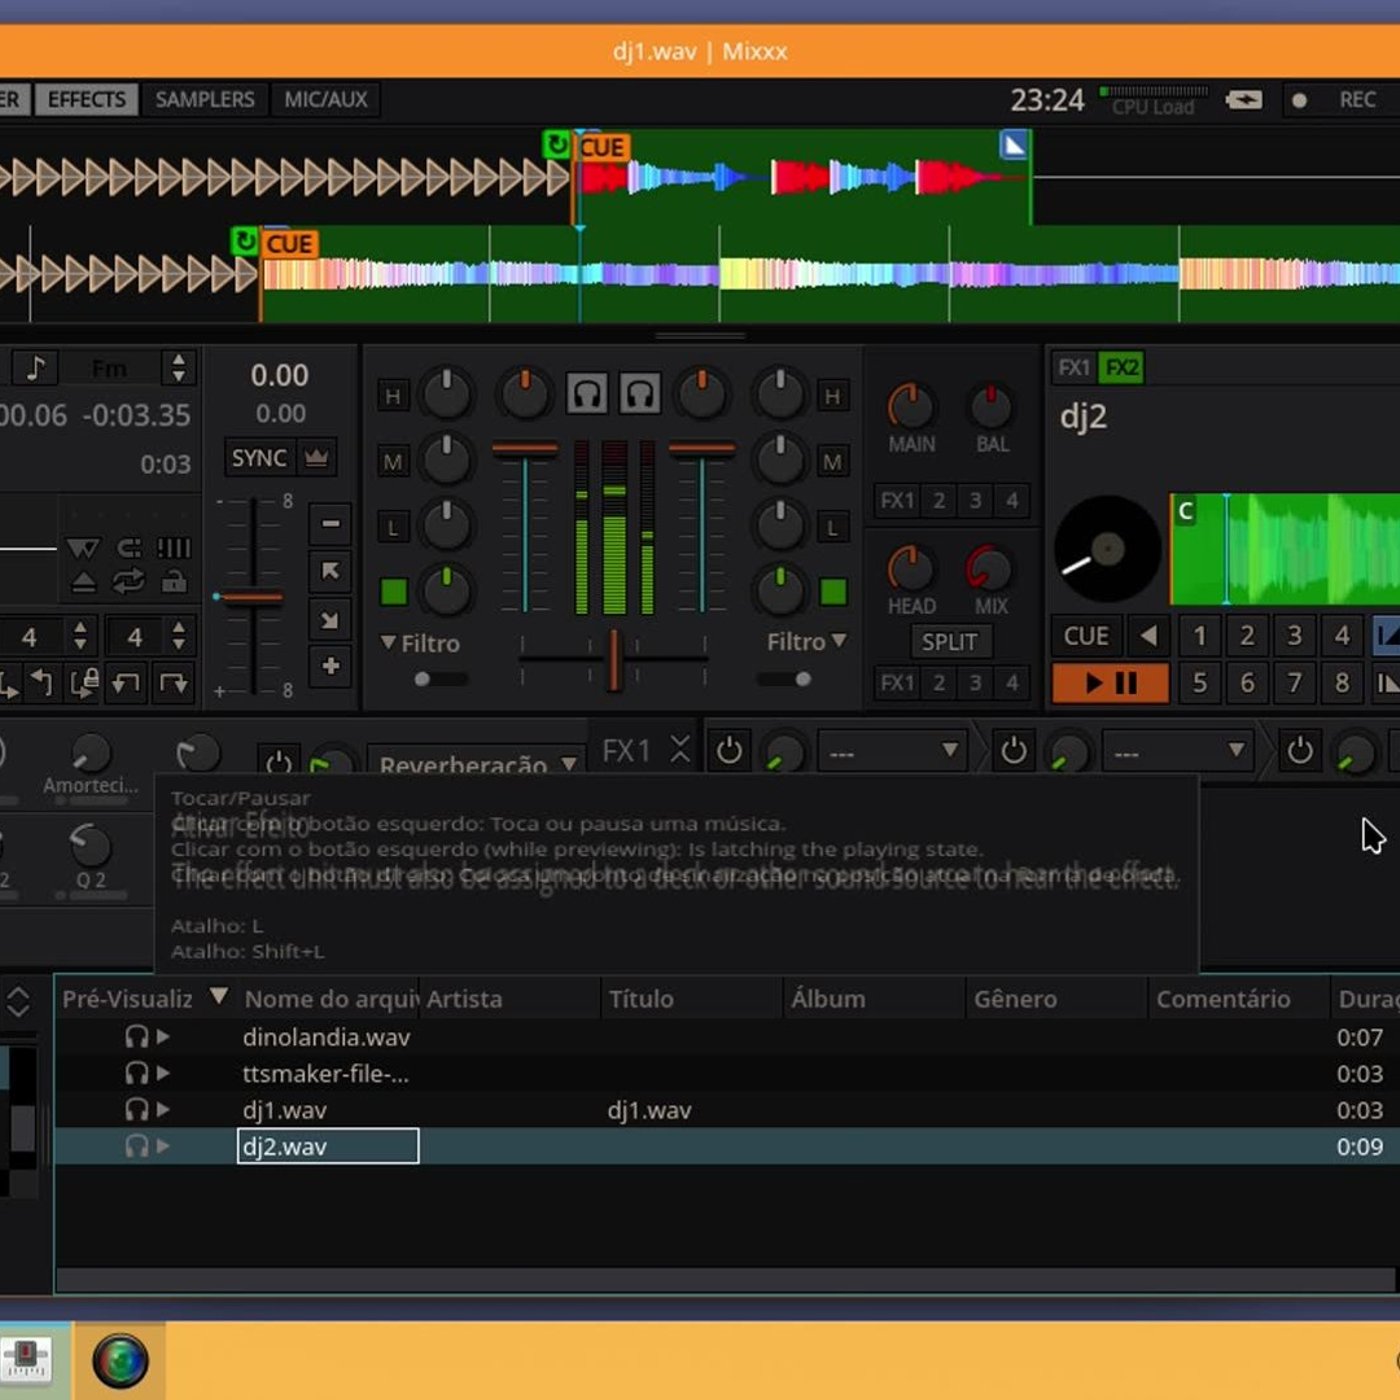Image resolution: width=1400 pixels, height=1400 pixels.
Task: Switch to the EFFECTS tab
Action: [87, 99]
